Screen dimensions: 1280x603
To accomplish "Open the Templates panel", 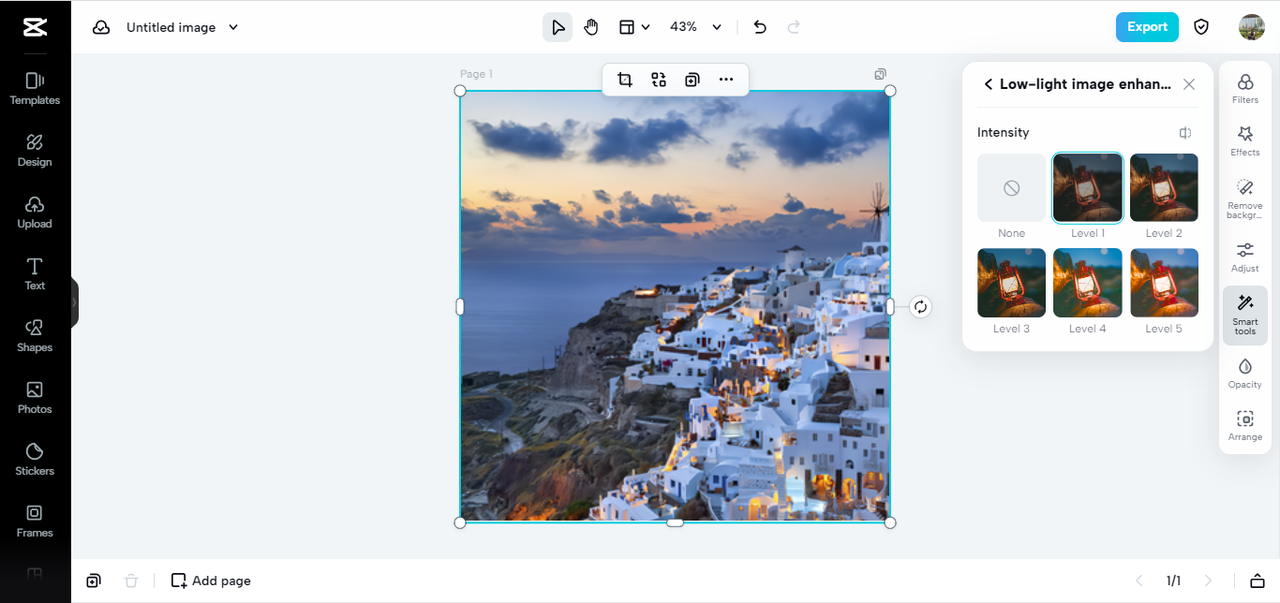I will [x=35, y=88].
